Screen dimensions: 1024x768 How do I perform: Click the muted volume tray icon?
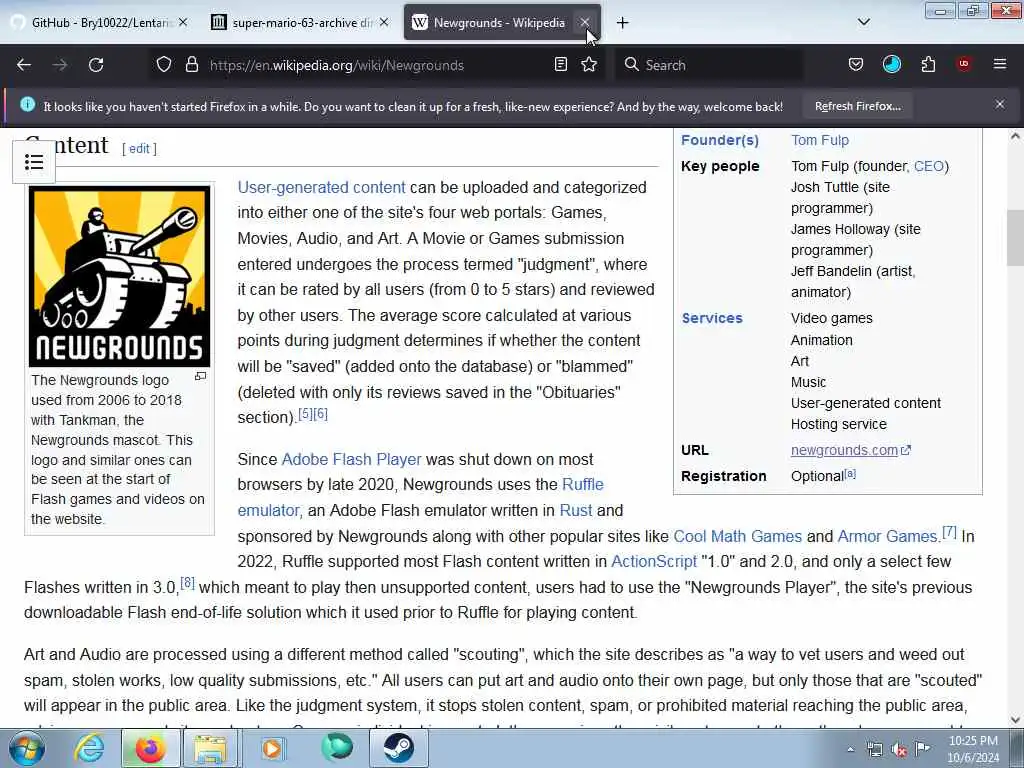tap(899, 750)
